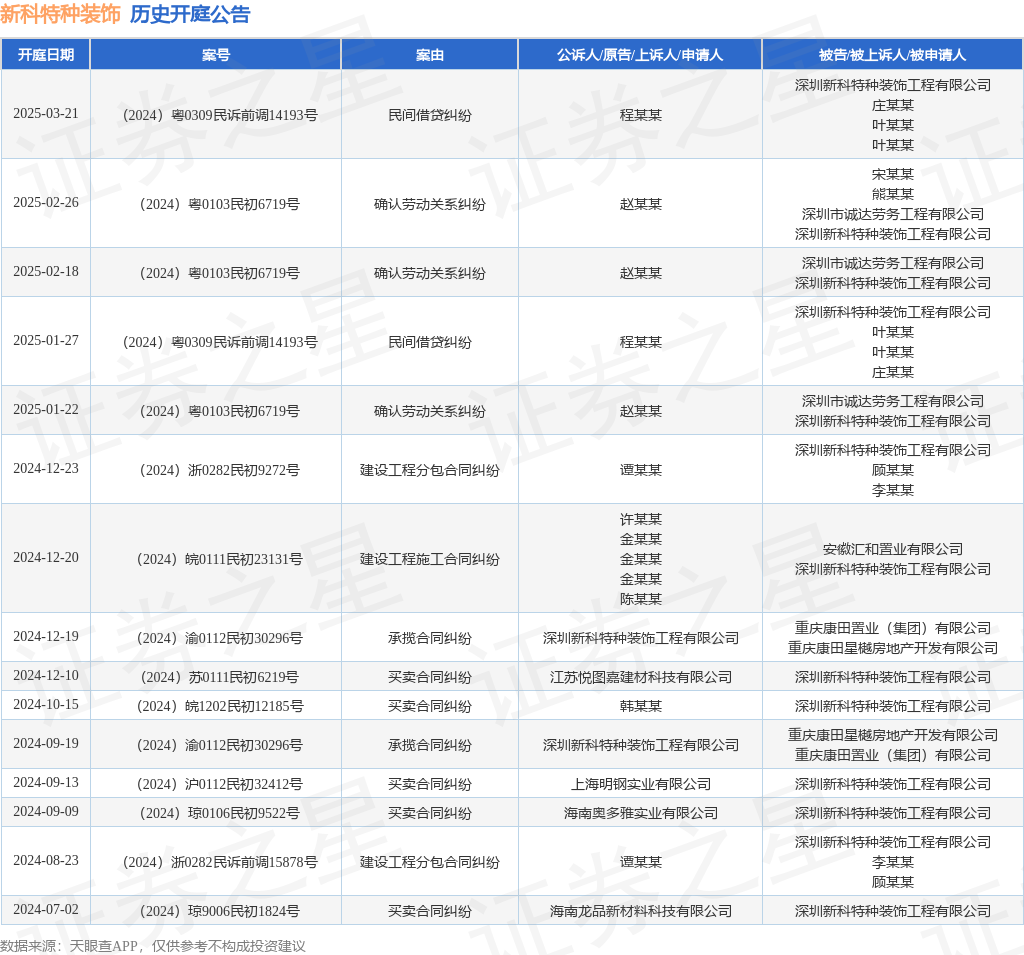
Task: Click plaintiff '海南龙品新材料科技有限公司'
Action: pos(641,911)
